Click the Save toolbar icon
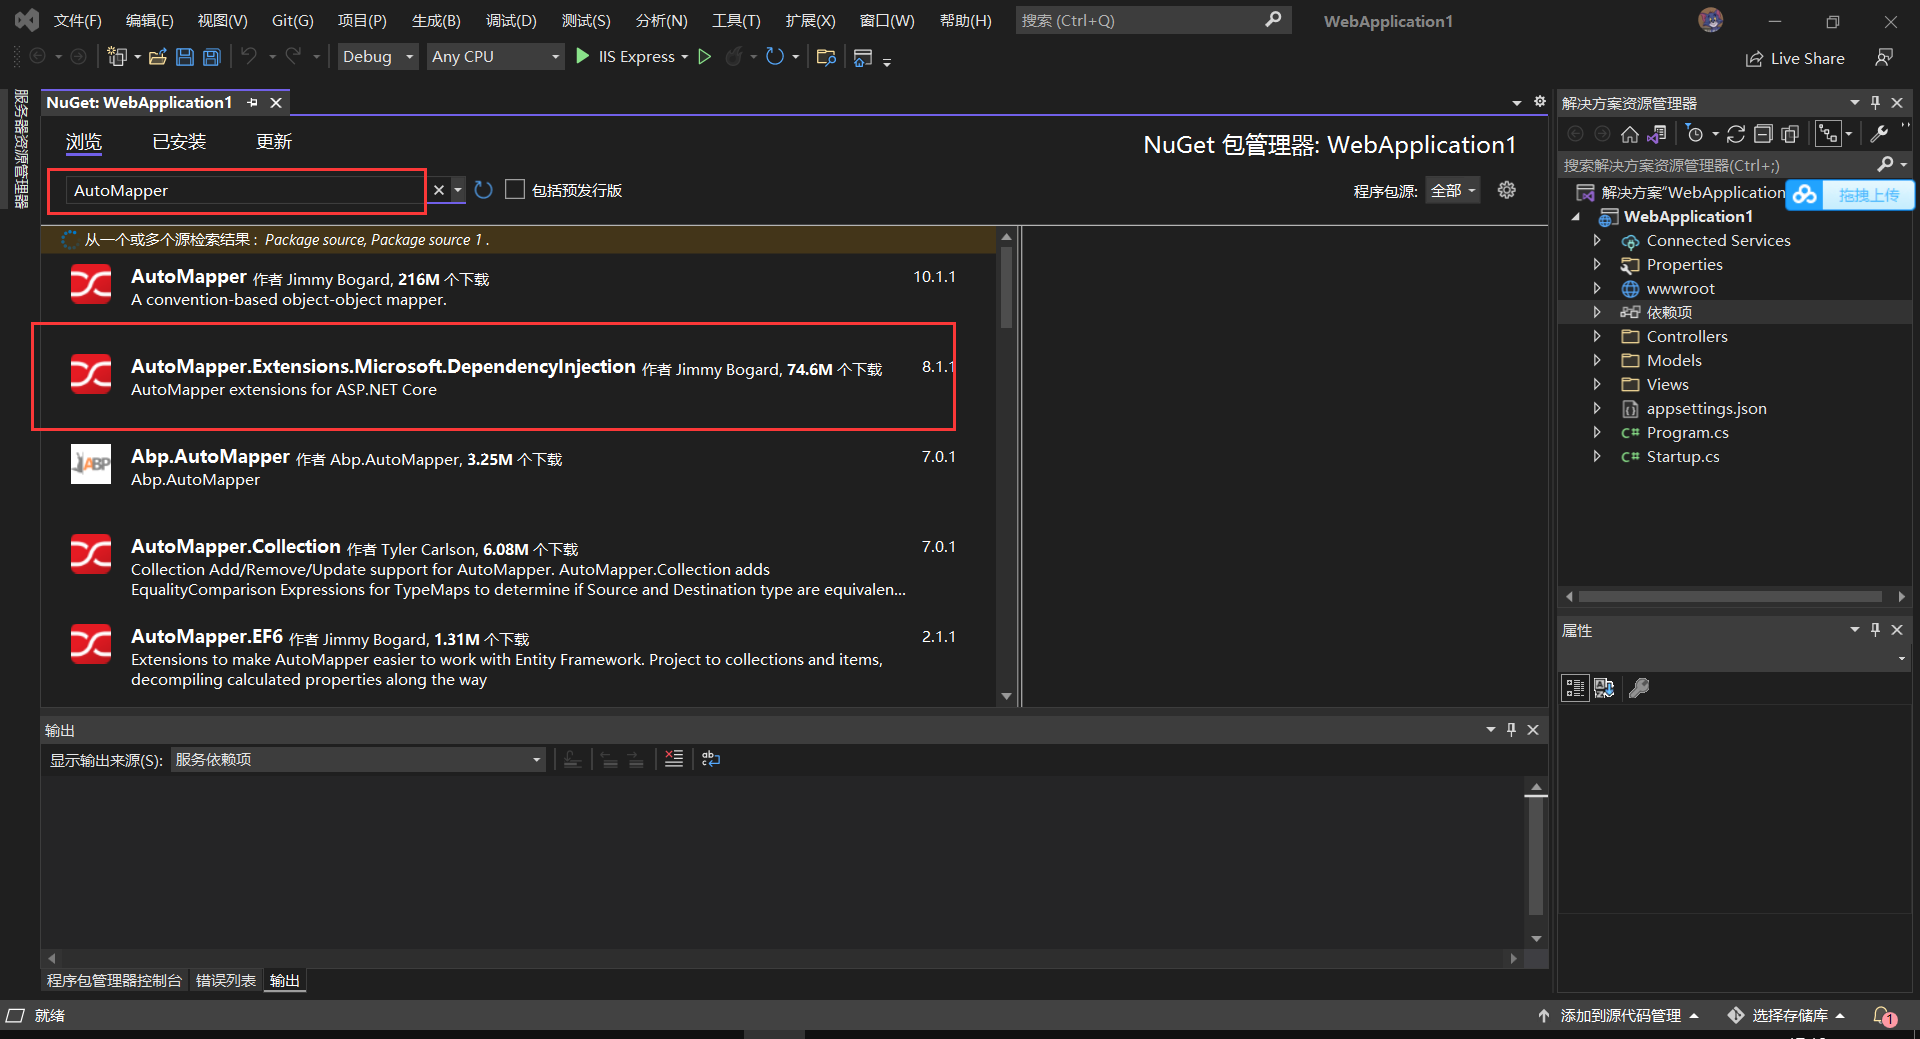This screenshot has height=1039, width=1920. 185,57
